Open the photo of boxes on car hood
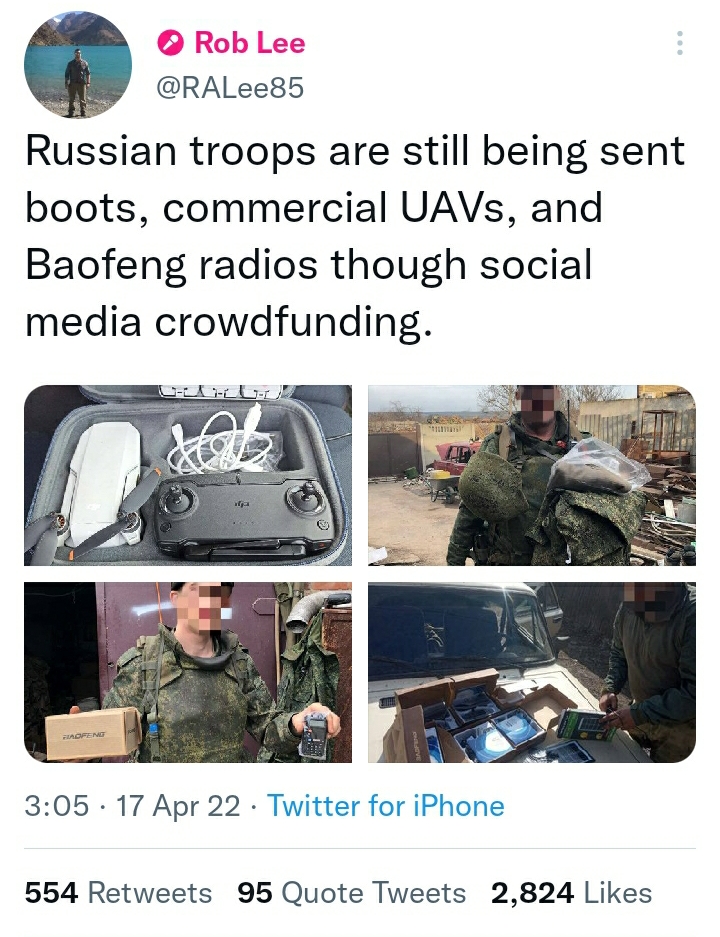Image resolution: width=720 pixels, height=937 pixels. 531,672
